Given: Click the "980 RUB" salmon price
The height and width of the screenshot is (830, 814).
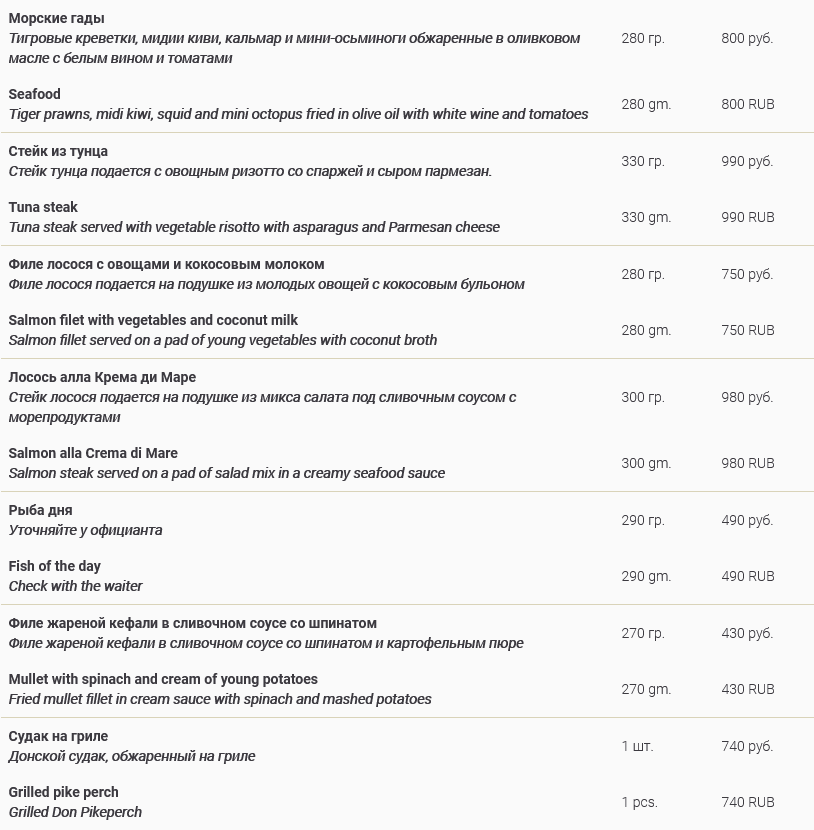Looking at the screenshot, I should (748, 463).
